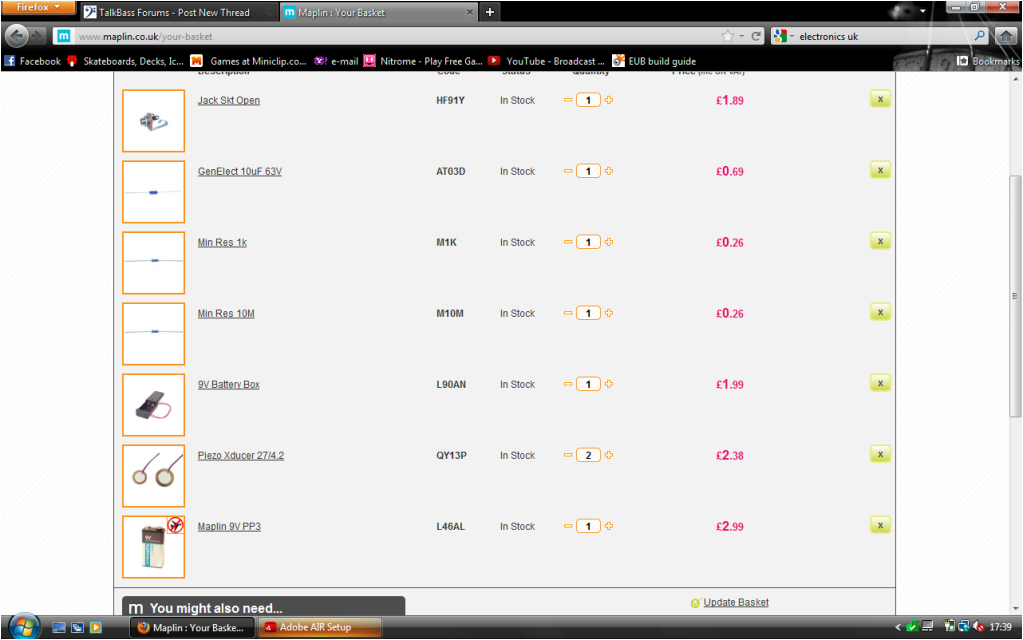Decrease quantity of Min Res 1k
1023x640 pixels.
click(x=568, y=242)
